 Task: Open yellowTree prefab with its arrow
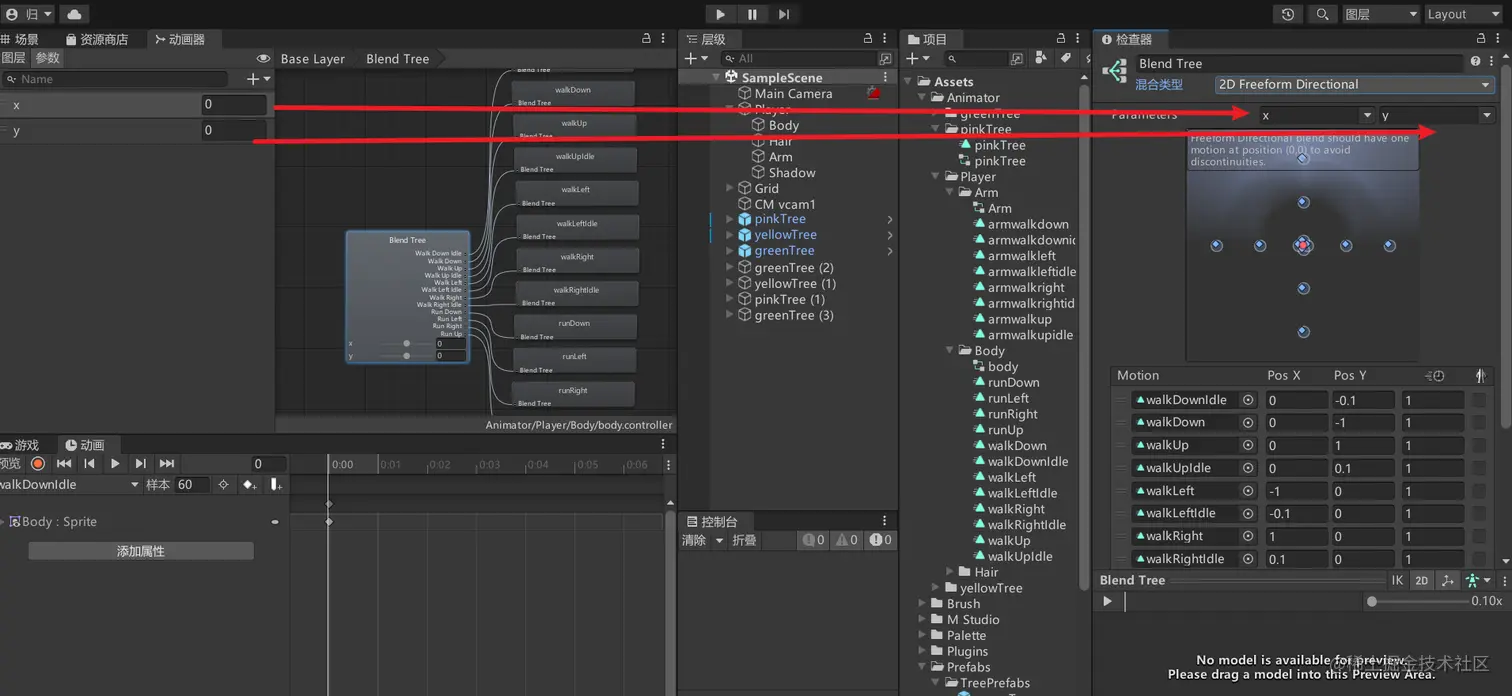890,235
